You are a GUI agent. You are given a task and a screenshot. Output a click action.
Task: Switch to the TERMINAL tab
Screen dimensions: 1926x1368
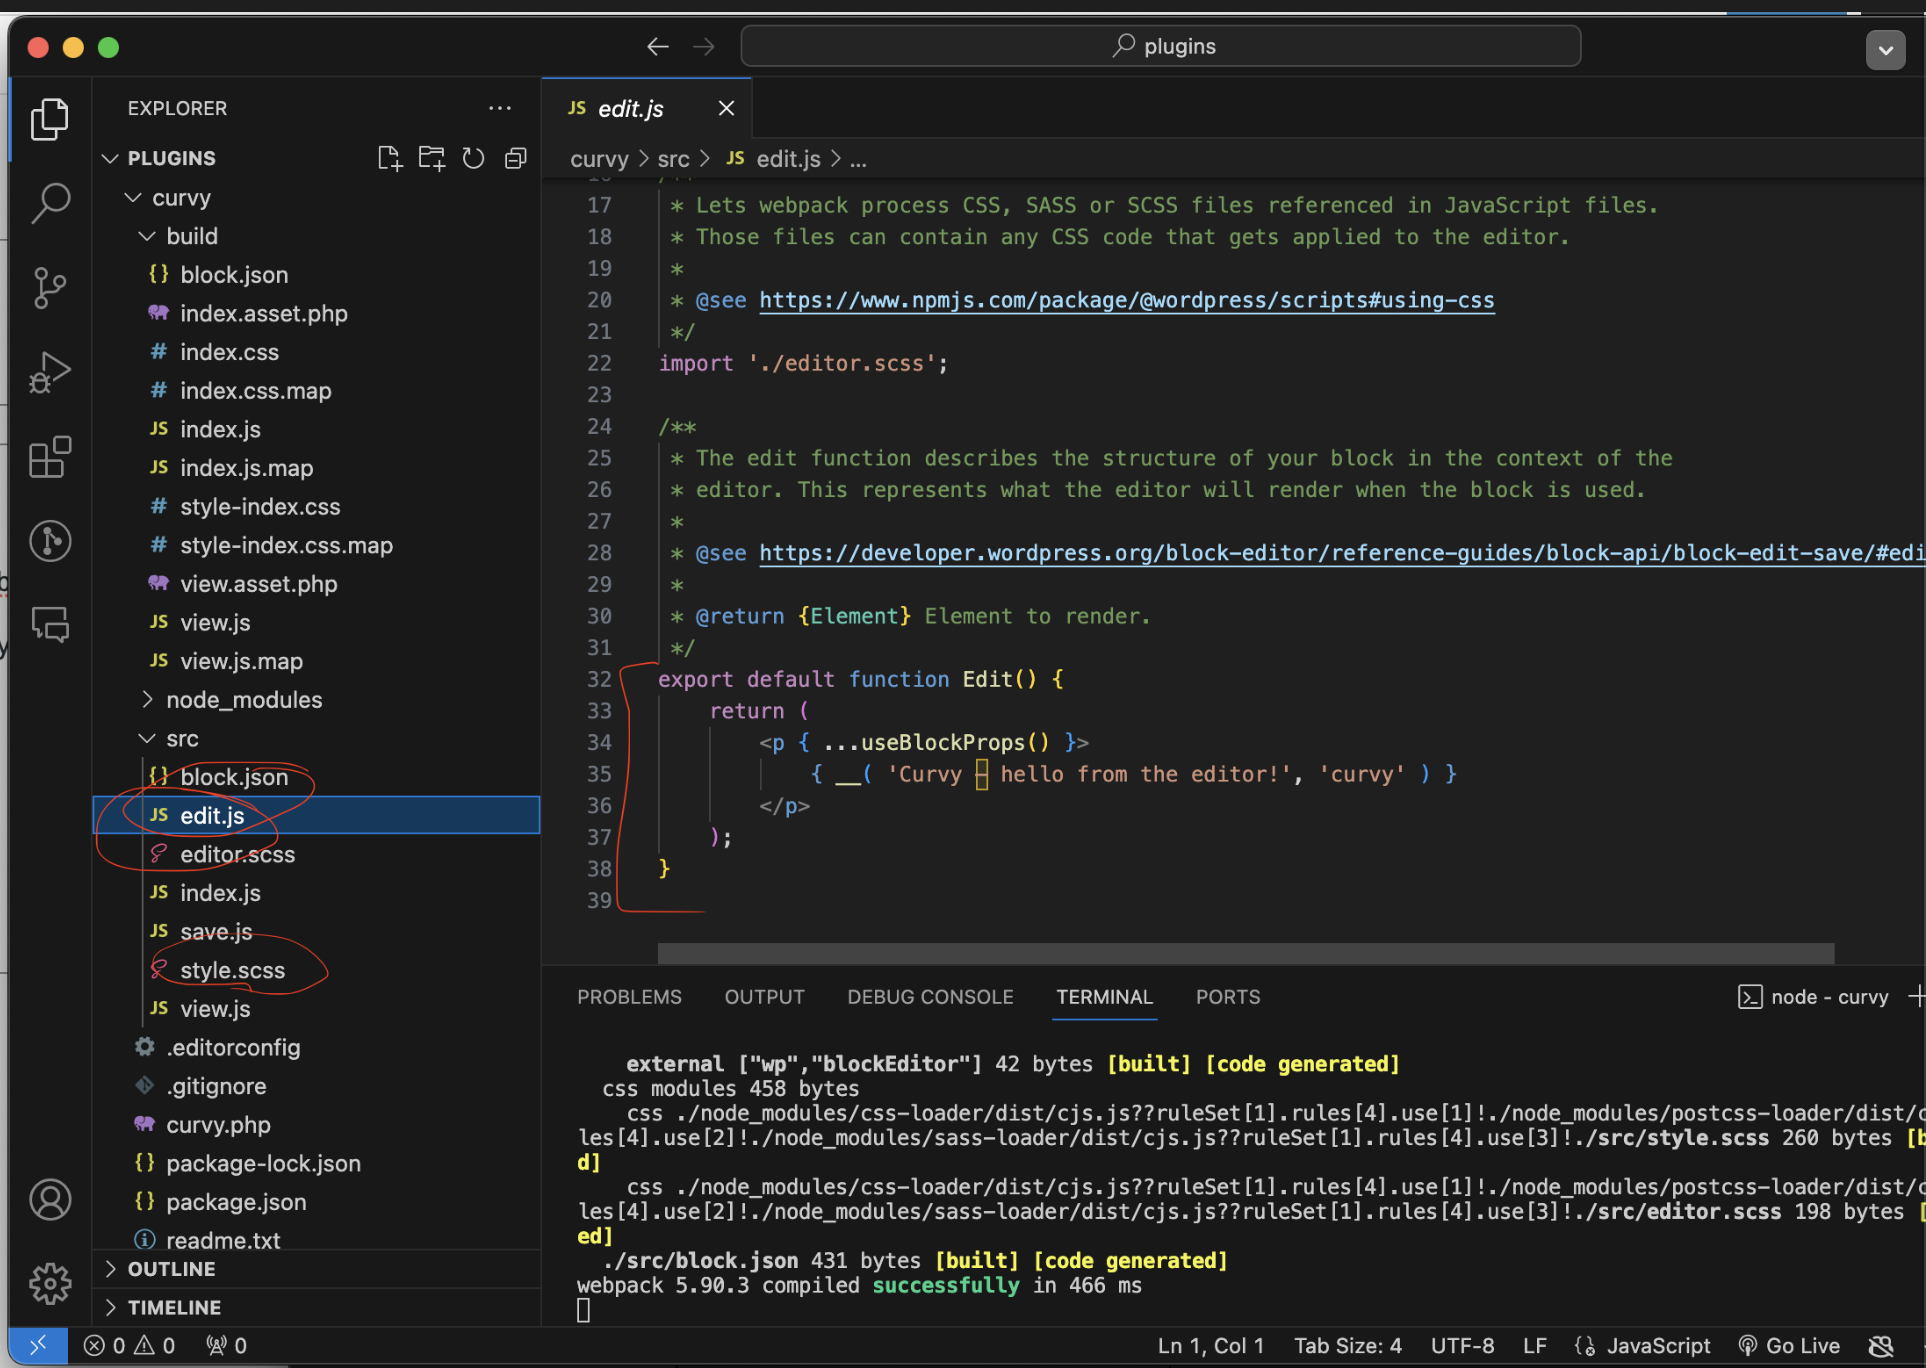tap(1104, 997)
